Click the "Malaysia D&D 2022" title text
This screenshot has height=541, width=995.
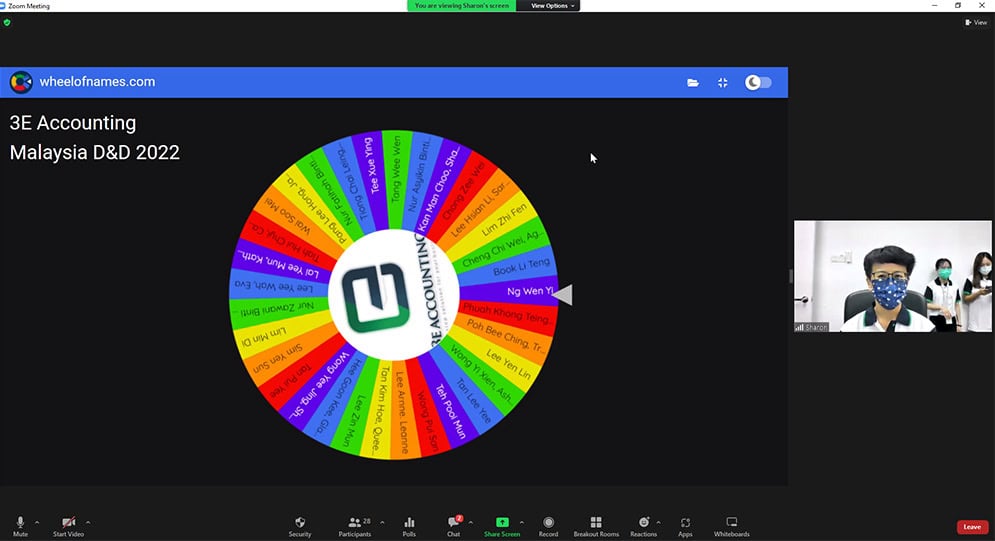click(95, 152)
